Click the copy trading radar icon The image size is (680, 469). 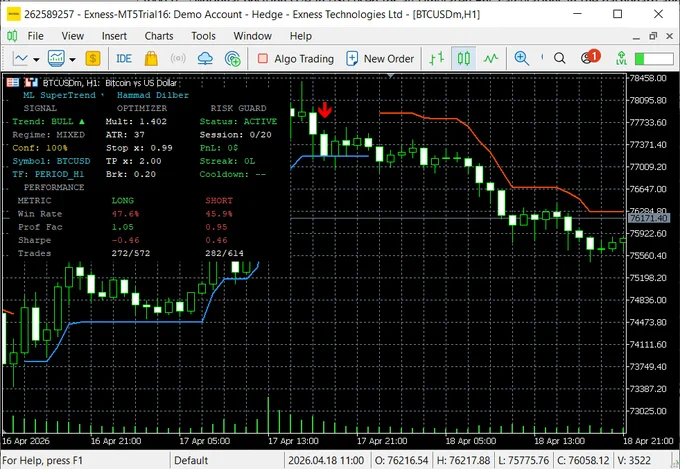pos(232,59)
